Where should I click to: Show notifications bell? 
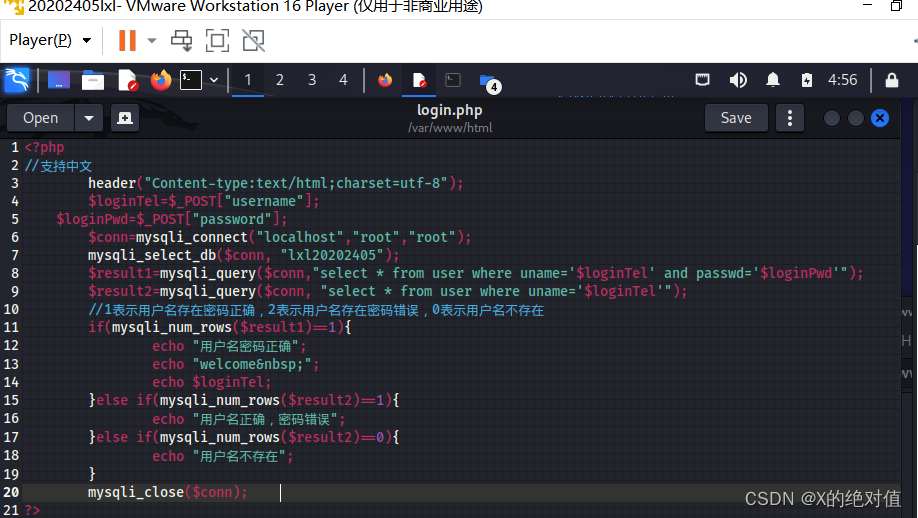pos(773,80)
